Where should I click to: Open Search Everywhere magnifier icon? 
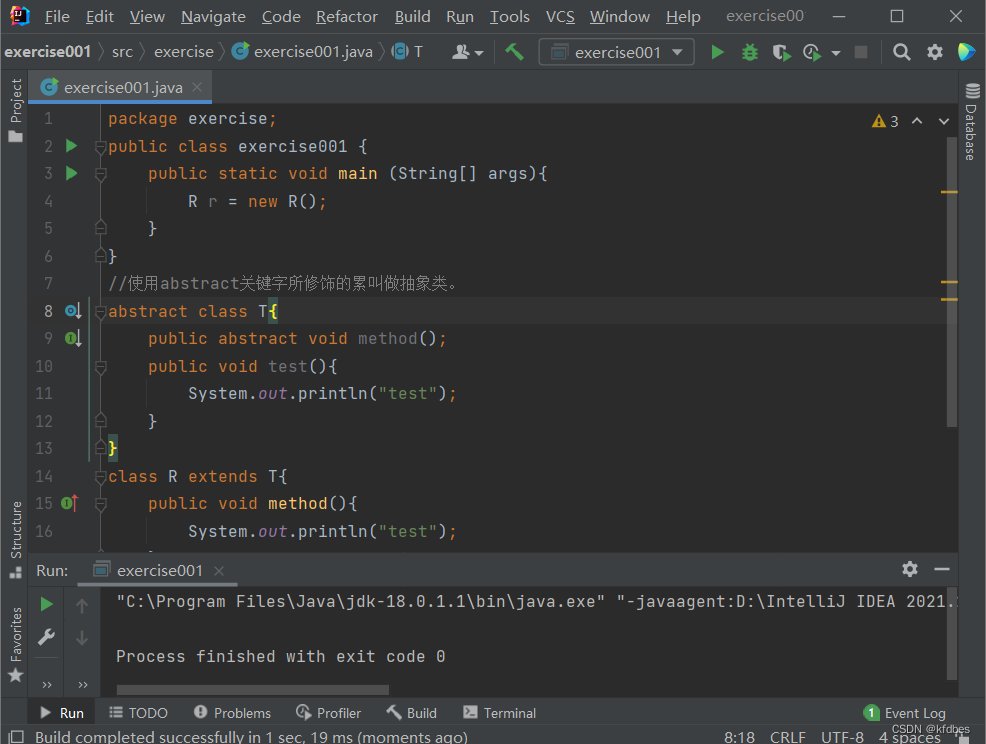pos(901,52)
